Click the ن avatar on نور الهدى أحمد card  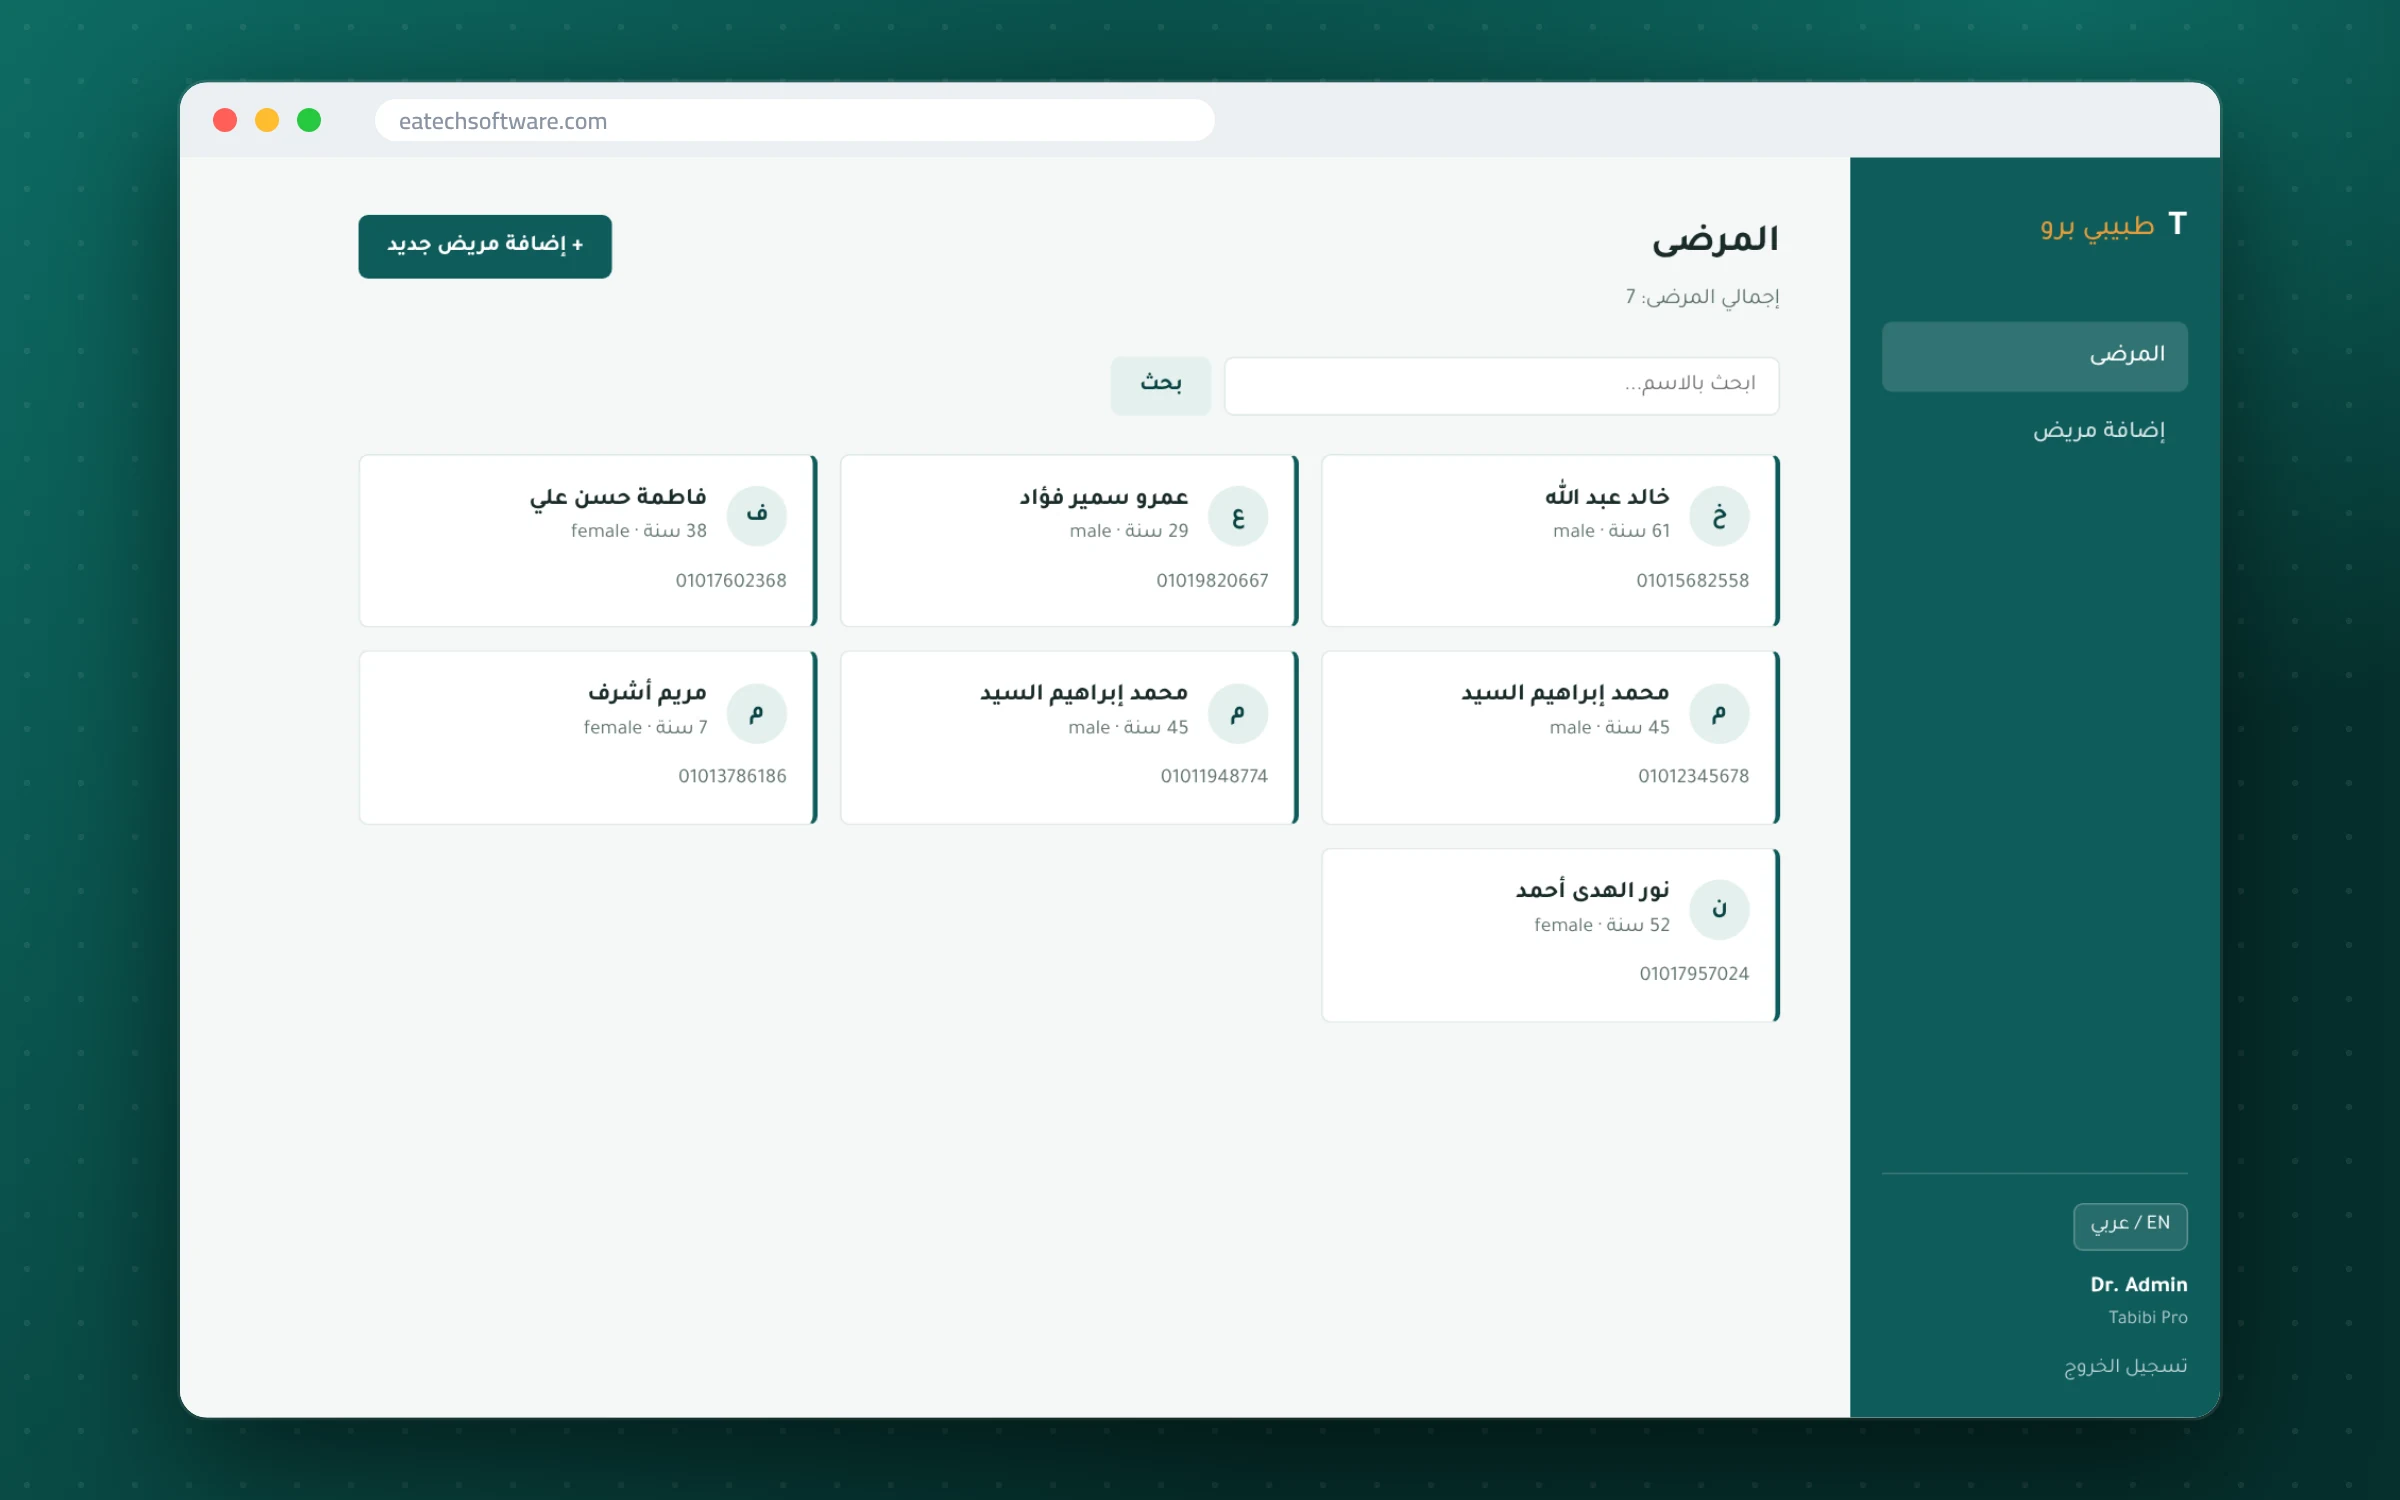click(1719, 909)
